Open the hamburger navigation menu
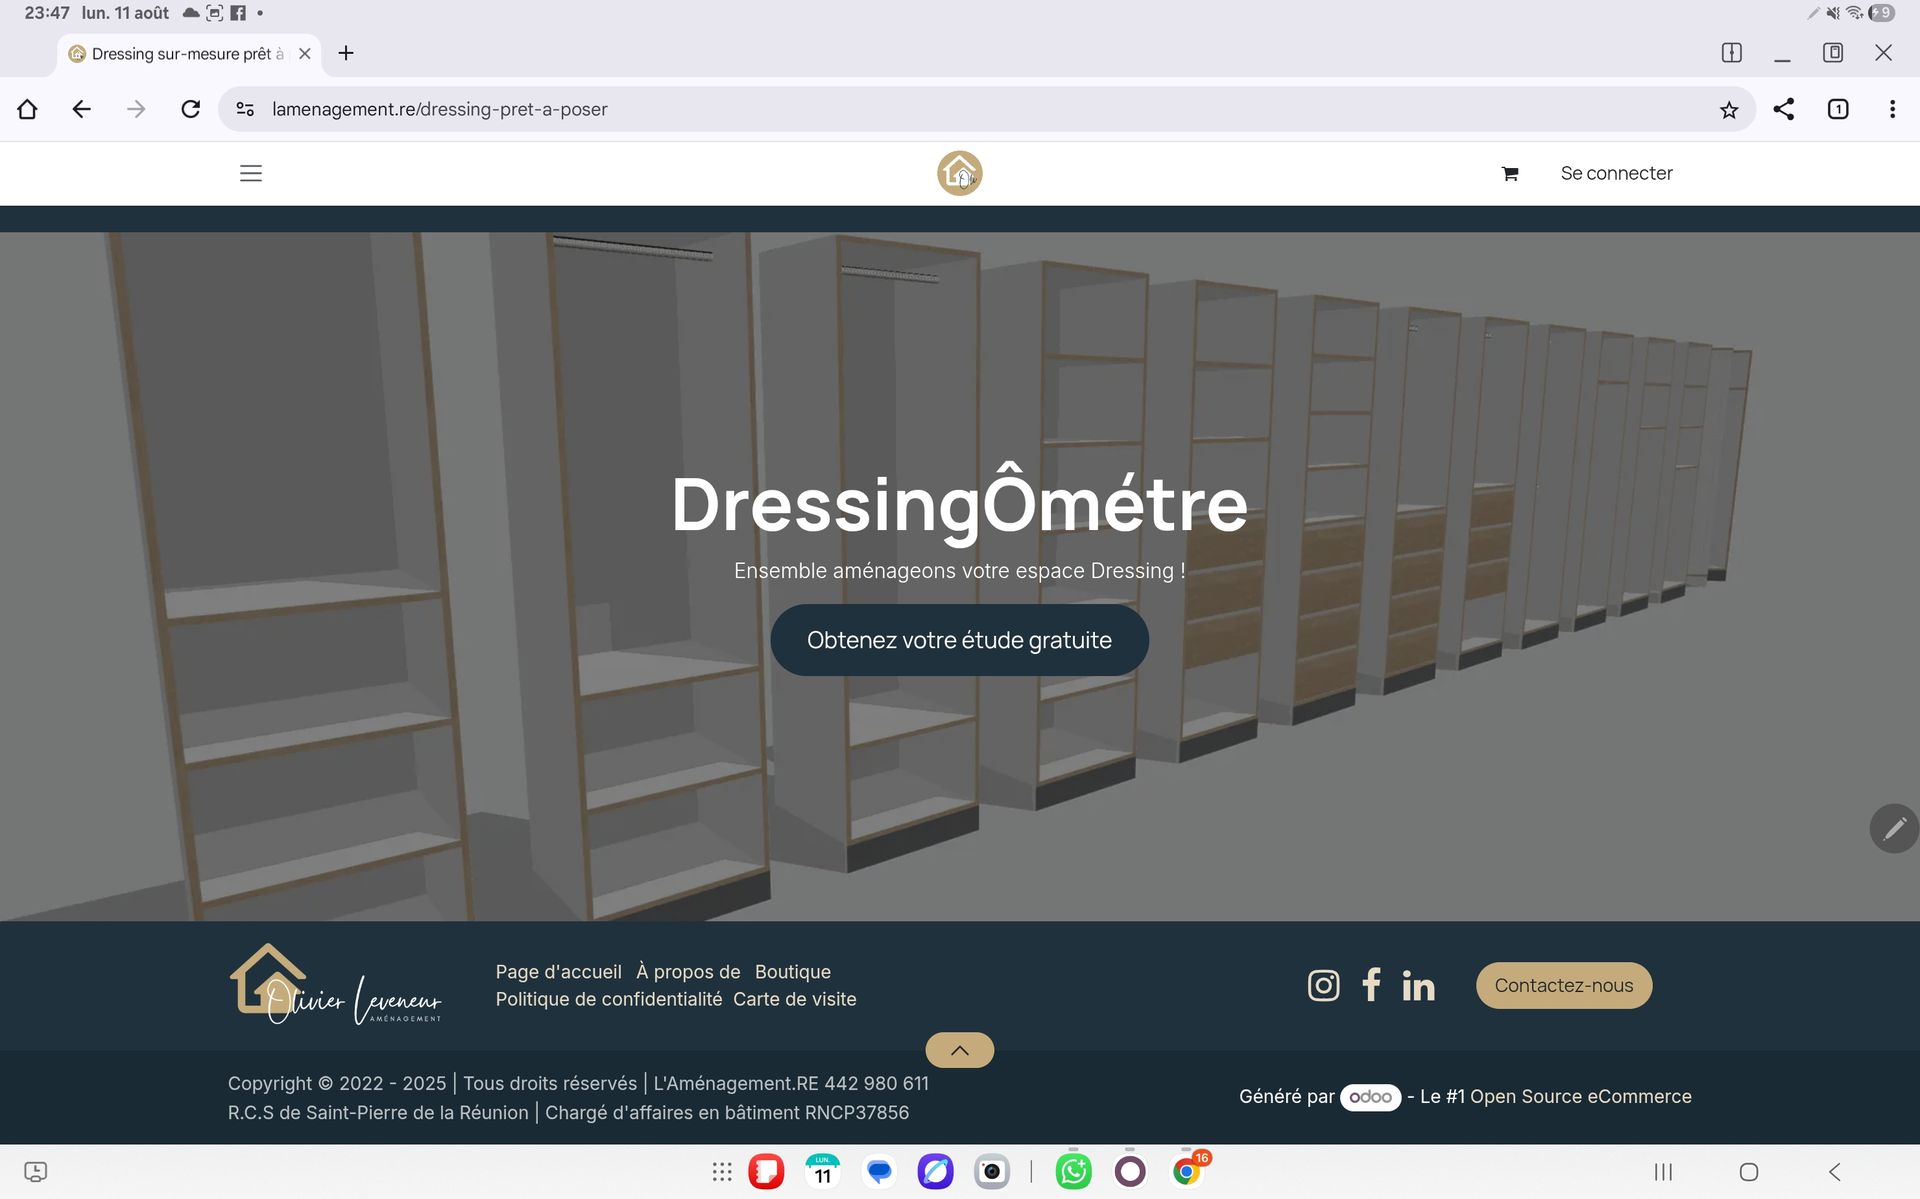This screenshot has height=1199, width=1920. coord(251,173)
